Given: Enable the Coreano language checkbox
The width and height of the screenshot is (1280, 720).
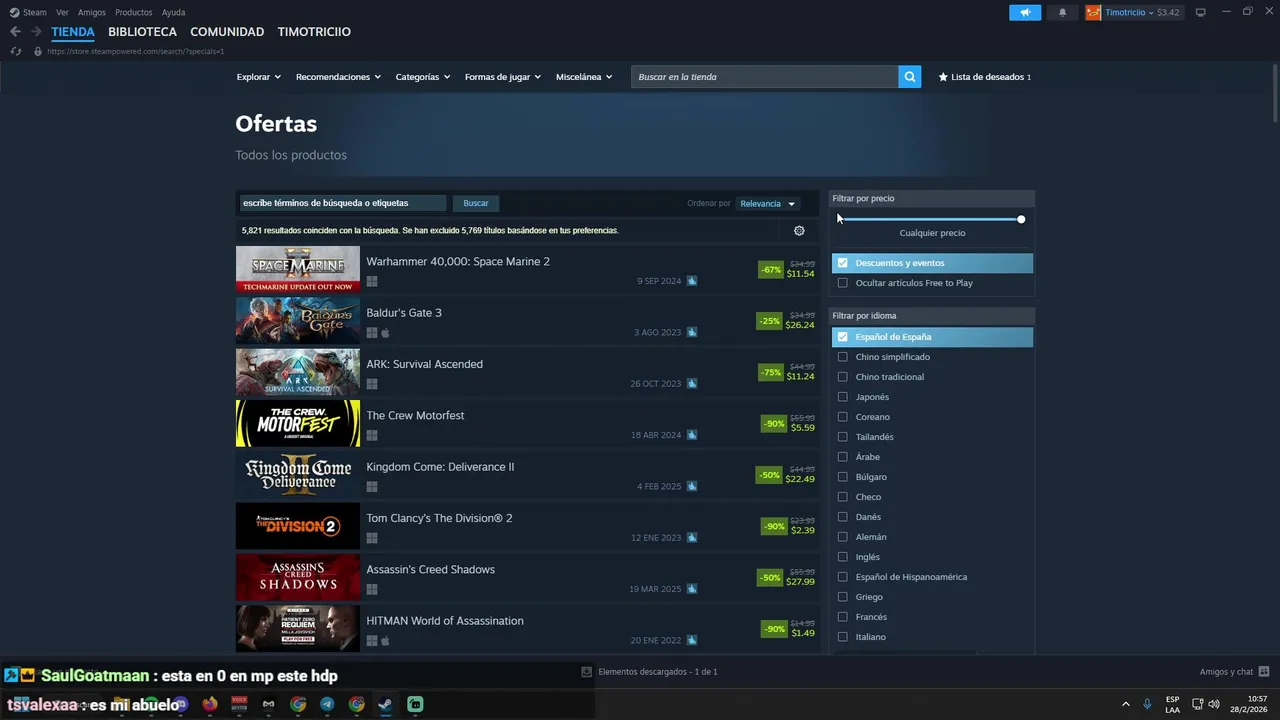Looking at the screenshot, I should tap(843, 417).
